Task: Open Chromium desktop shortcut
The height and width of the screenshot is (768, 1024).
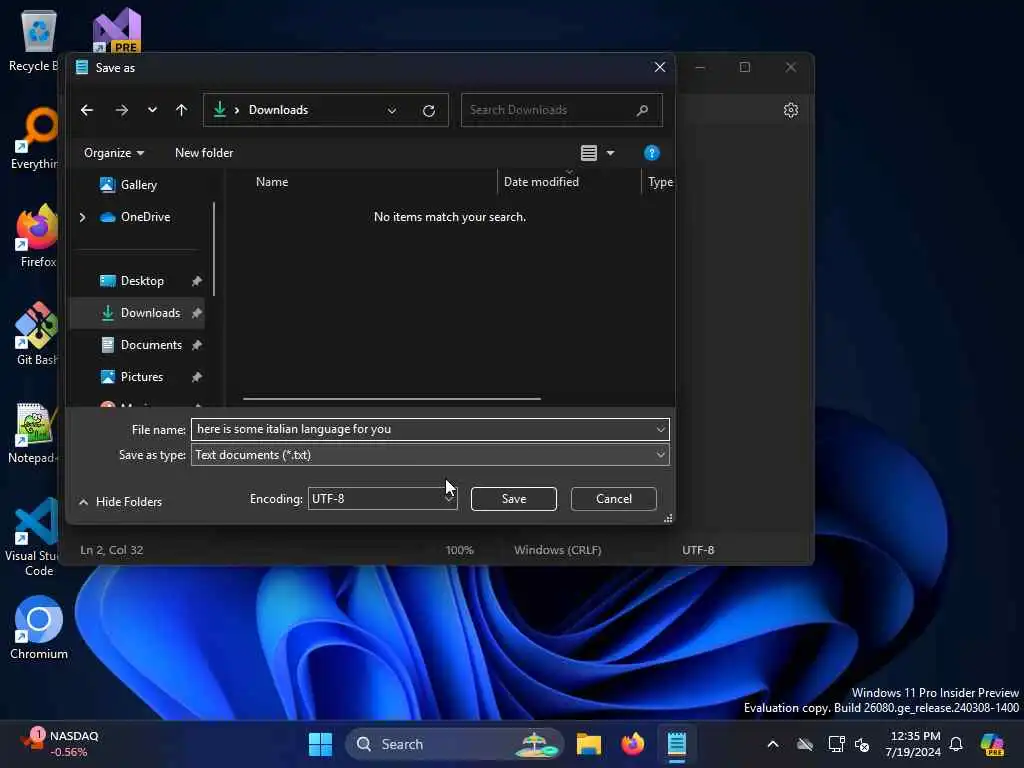Action: pyautogui.click(x=39, y=628)
